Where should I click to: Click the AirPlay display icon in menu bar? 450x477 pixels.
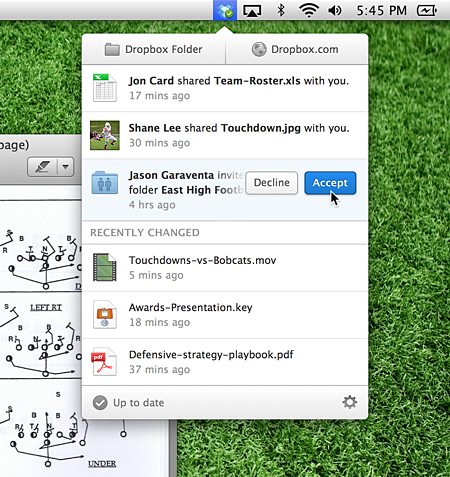[x=252, y=11]
